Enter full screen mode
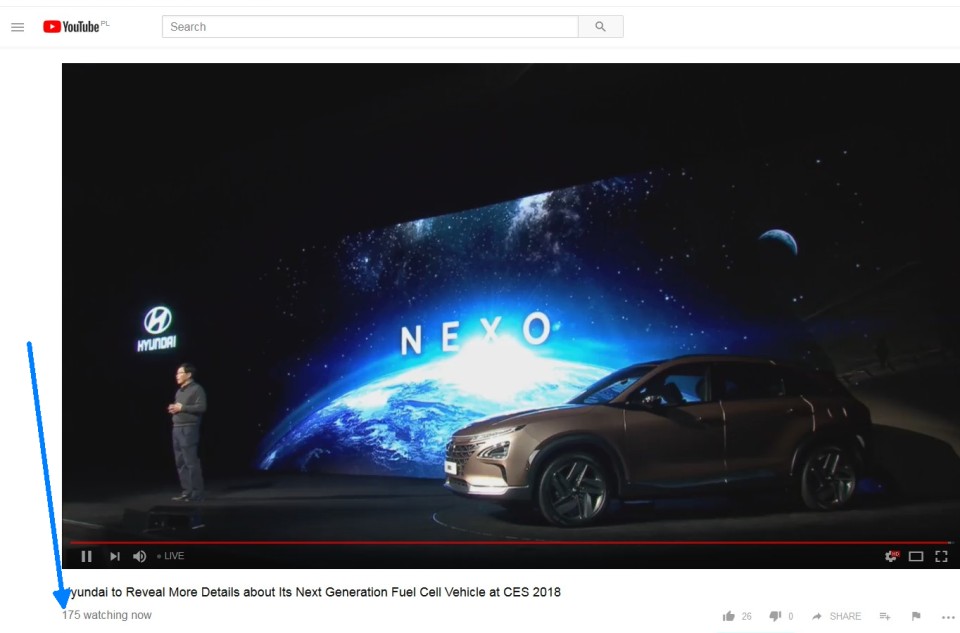This screenshot has width=960, height=633. coord(941,556)
